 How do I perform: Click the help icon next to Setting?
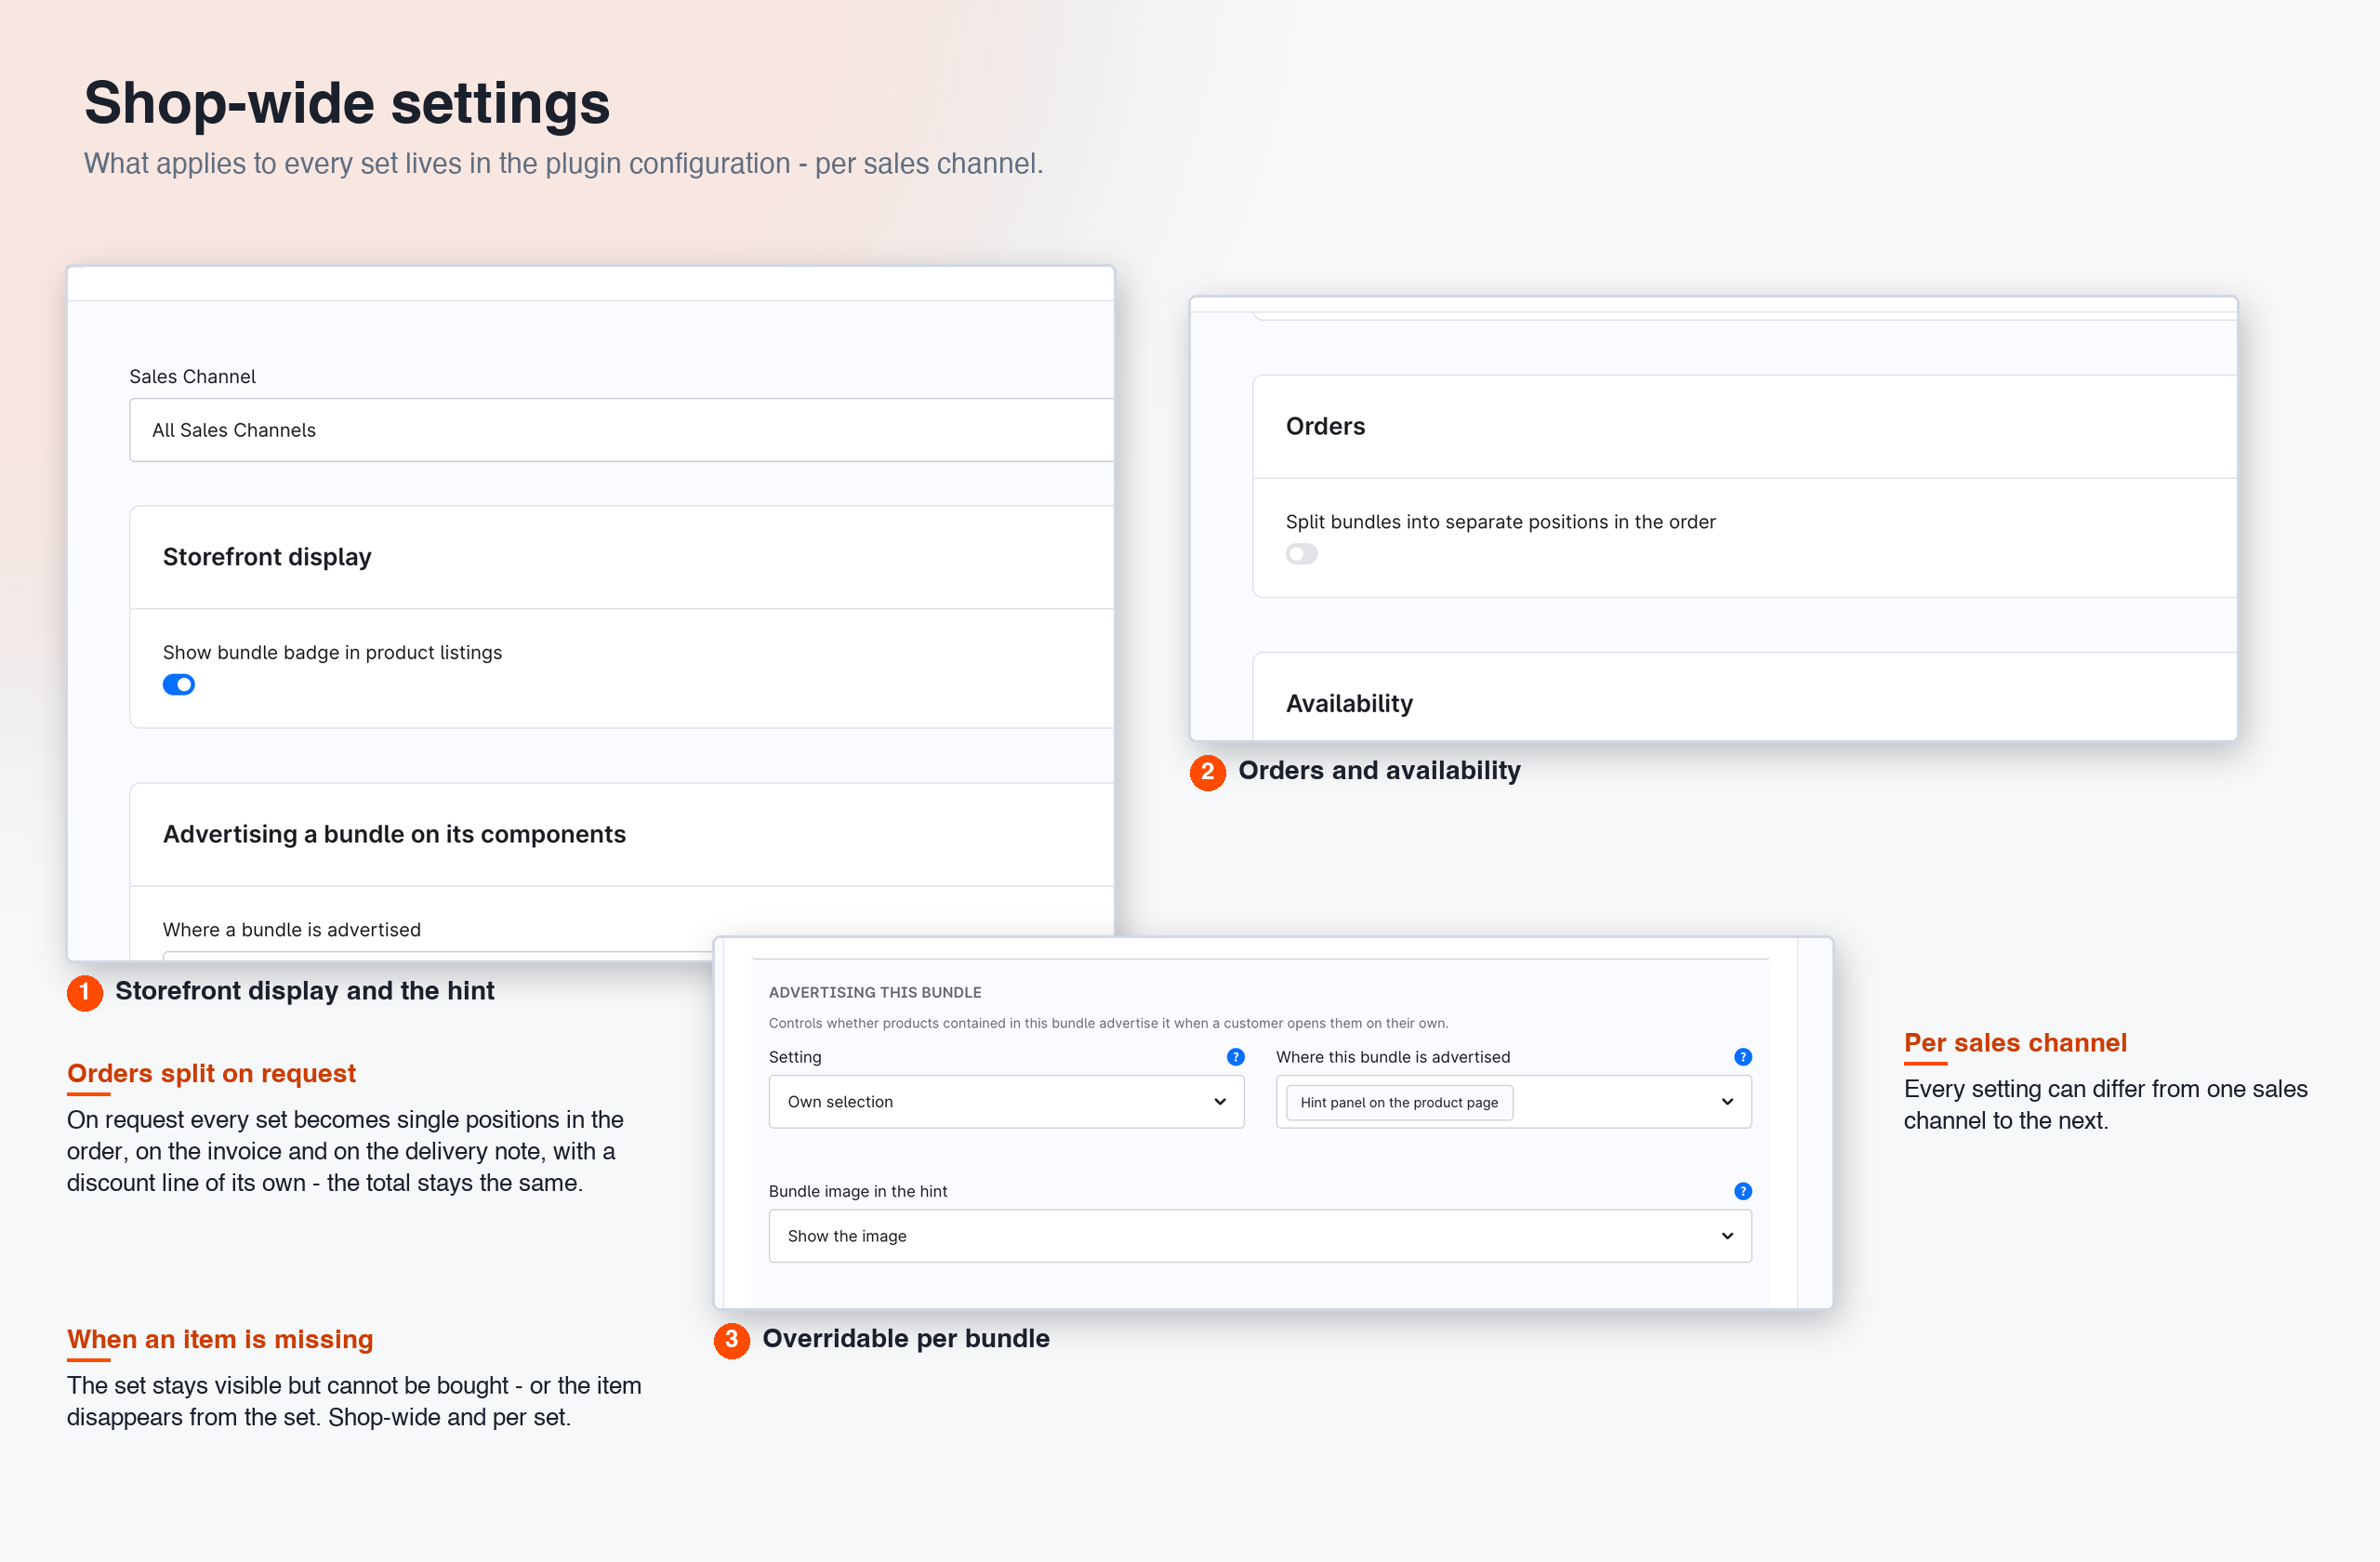click(1235, 1057)
